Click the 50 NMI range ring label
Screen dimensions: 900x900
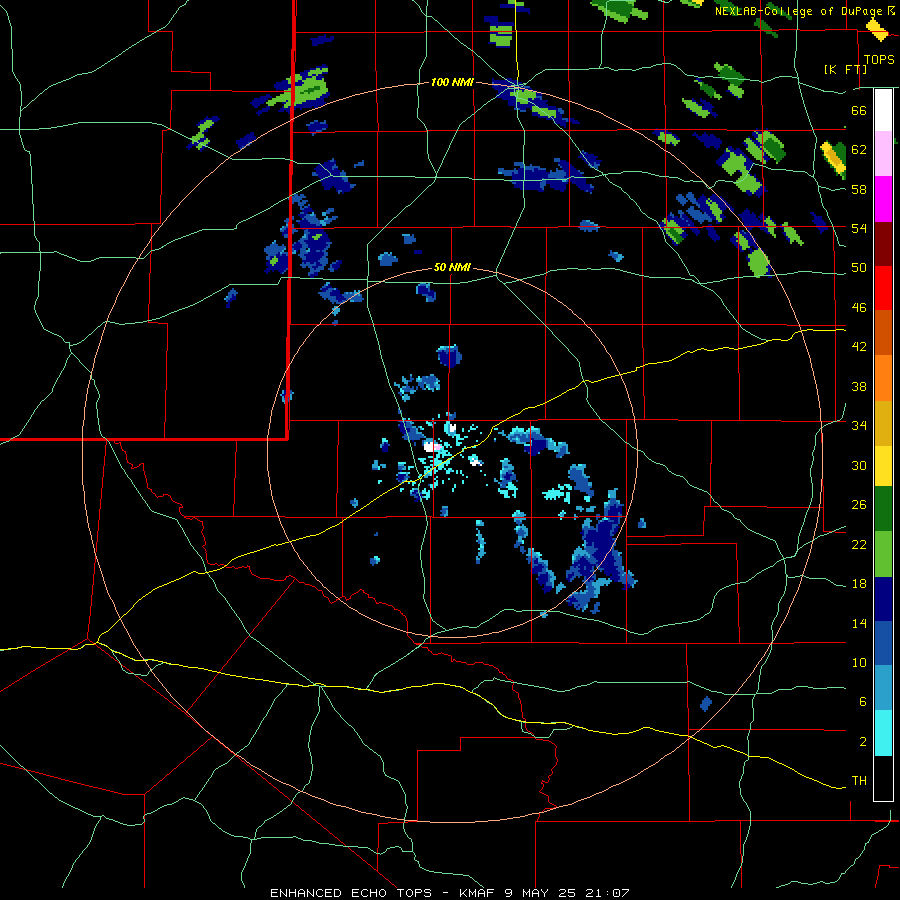pos(452,267)
